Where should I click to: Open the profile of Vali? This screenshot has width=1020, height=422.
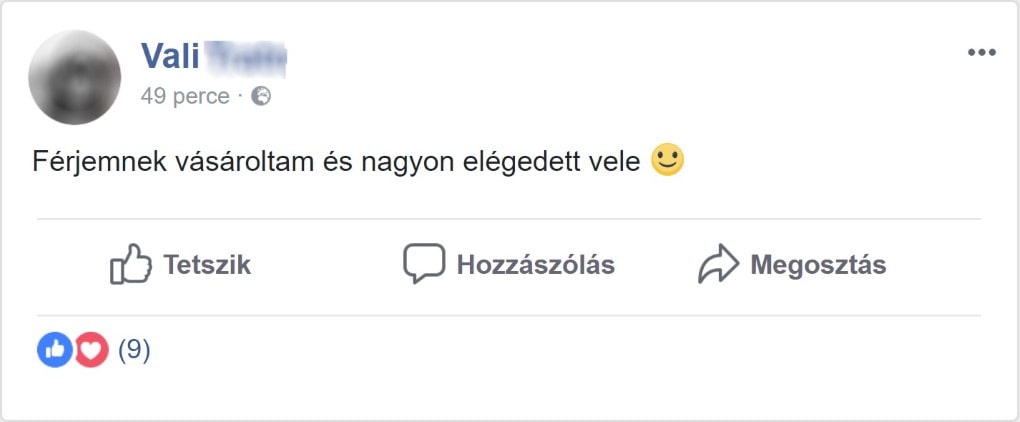(171, 56)
